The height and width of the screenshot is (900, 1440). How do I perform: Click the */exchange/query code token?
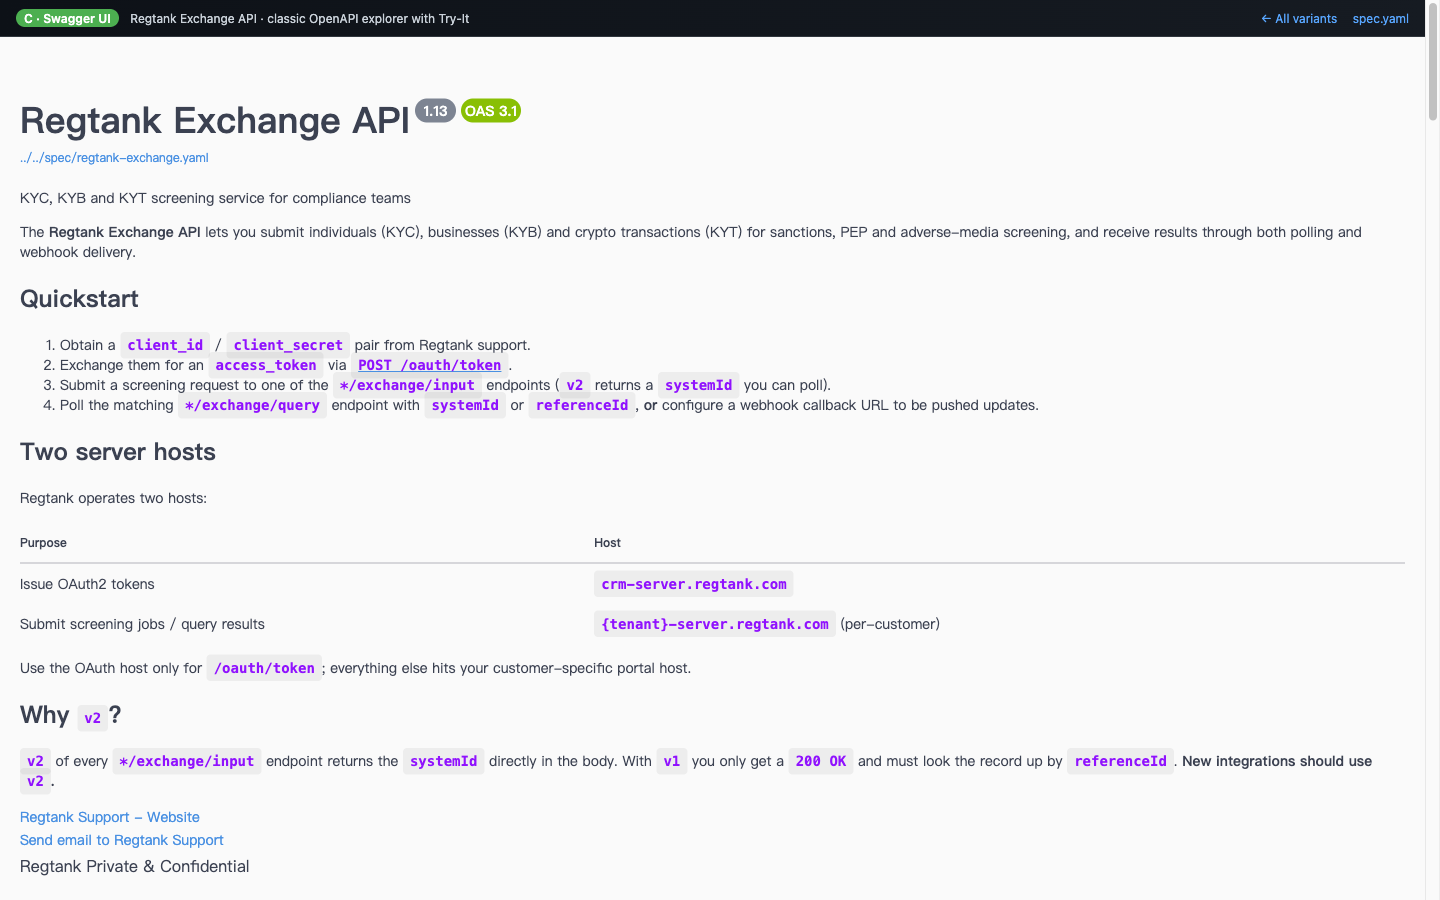point(252,405)
